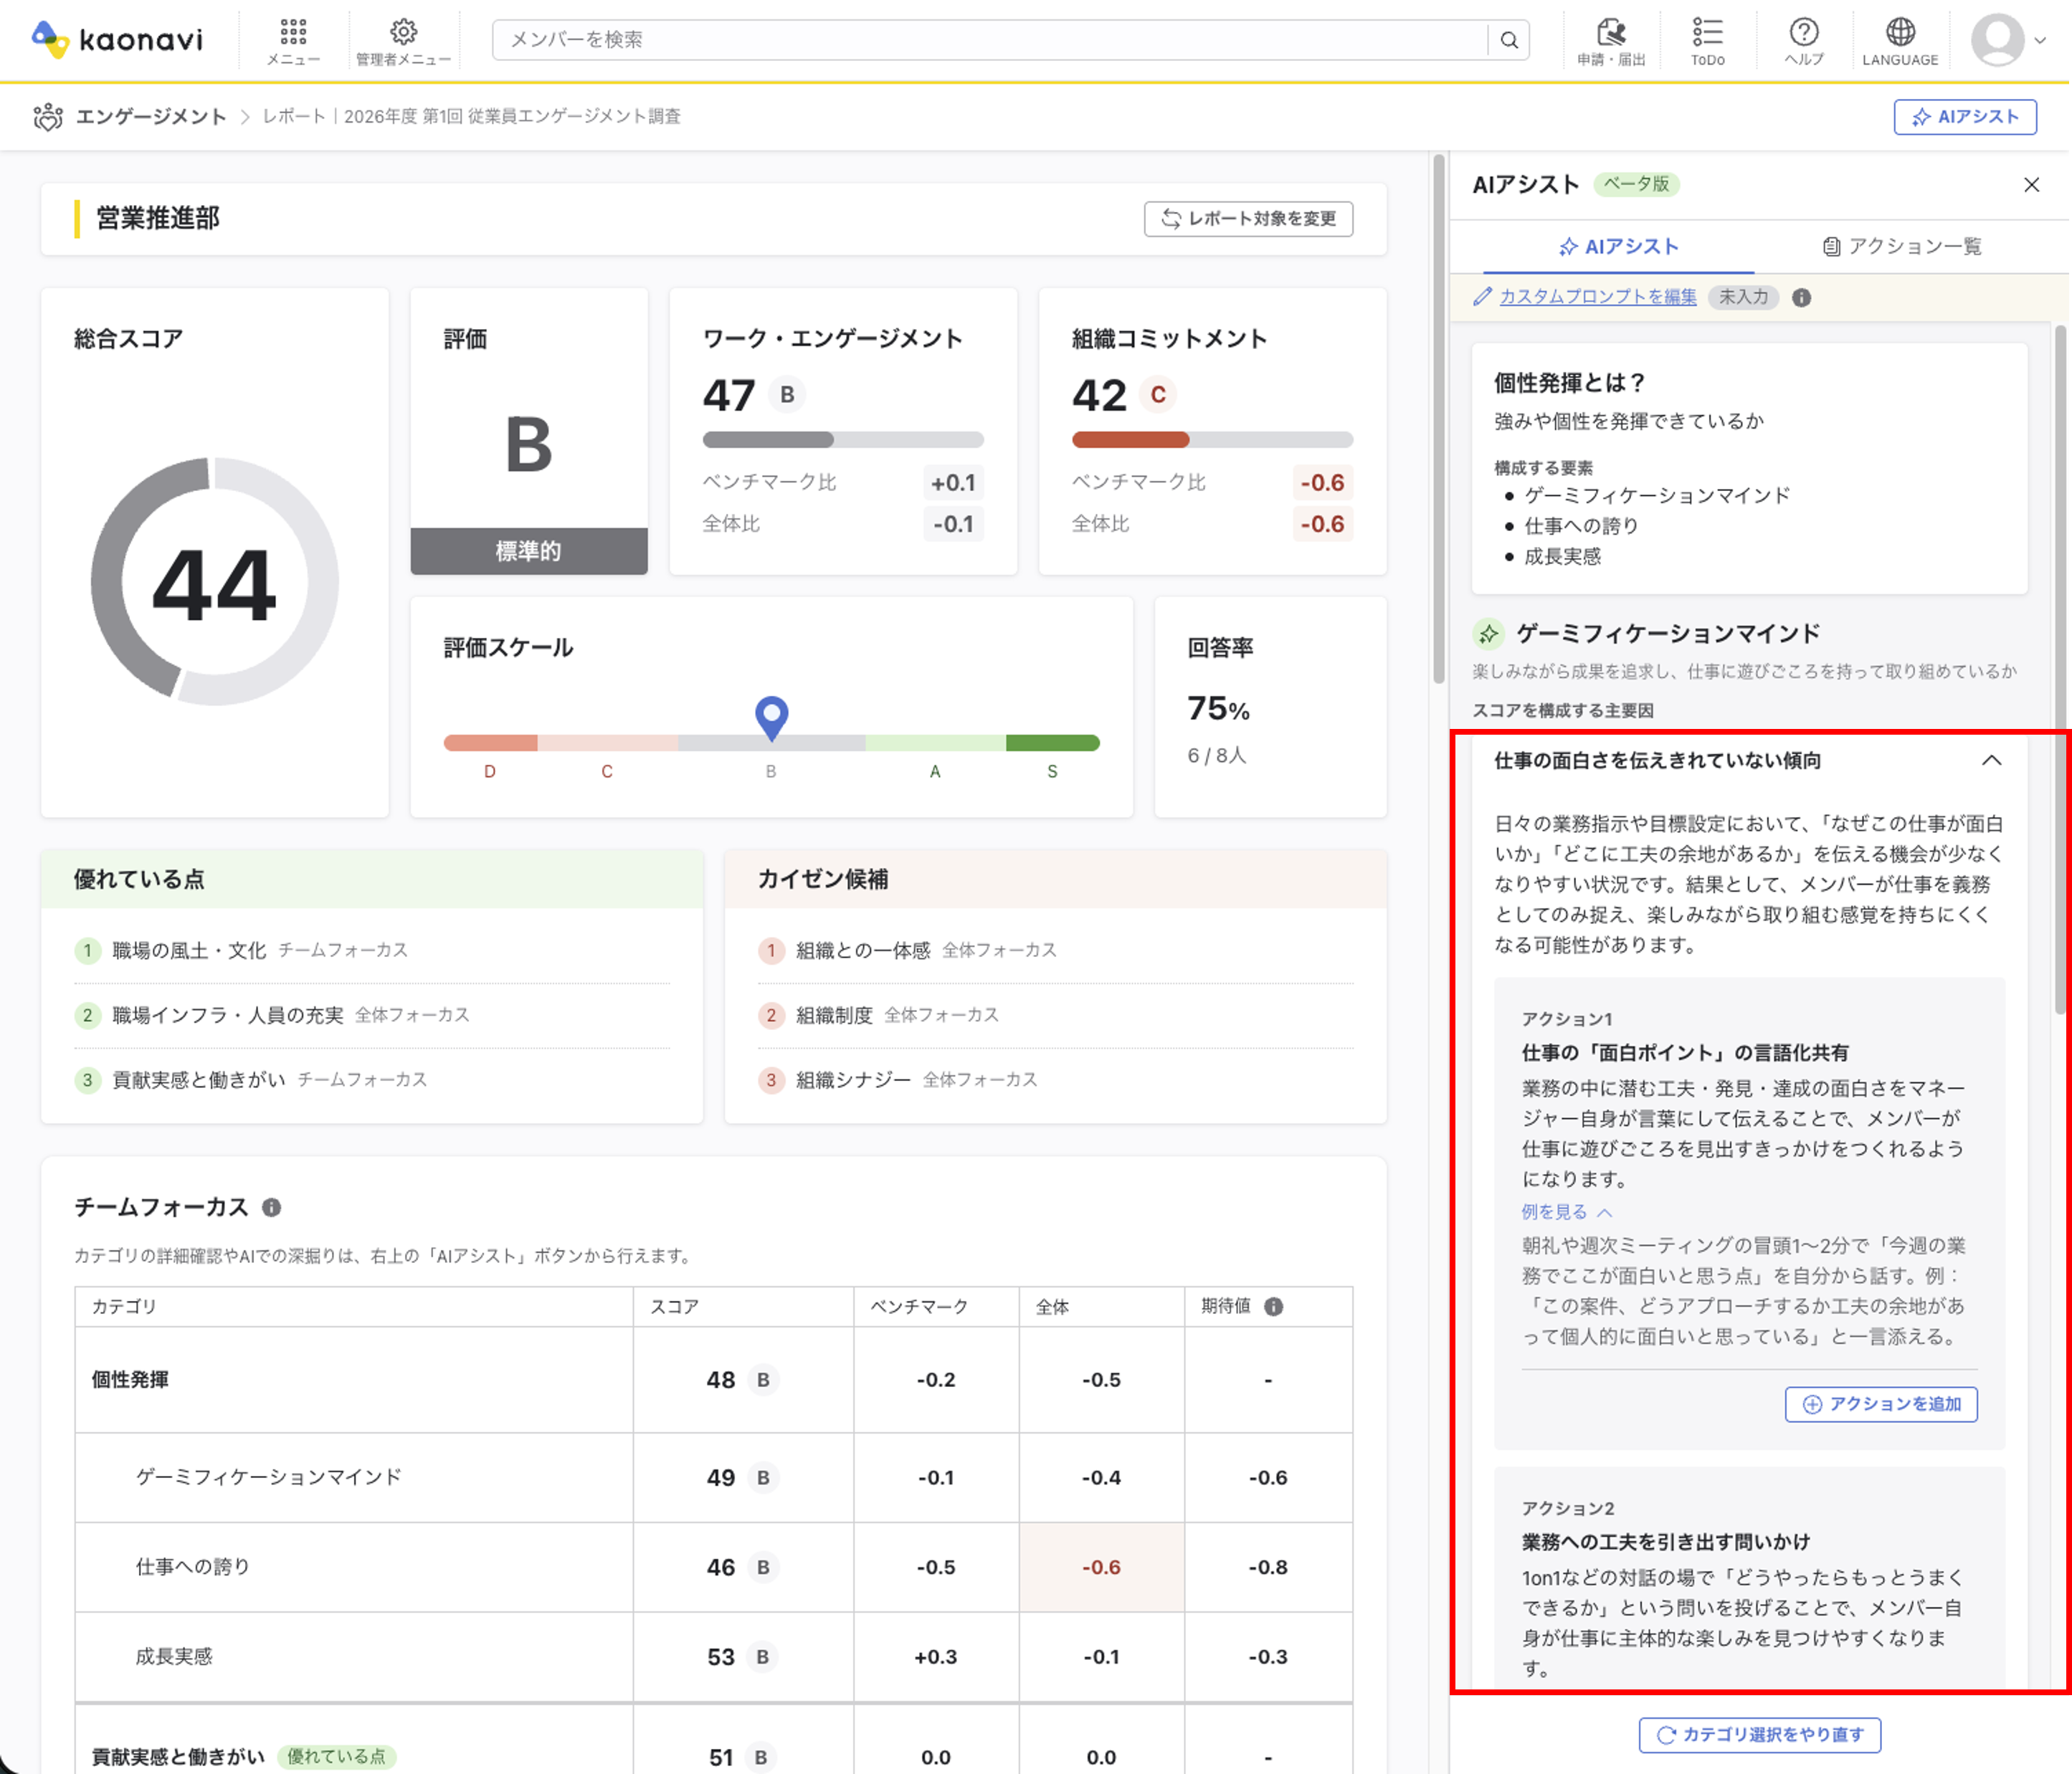Click the エンゲージメント breadcrumb icon
This screenshot has width=2072, height=1774.
point(47,117)
